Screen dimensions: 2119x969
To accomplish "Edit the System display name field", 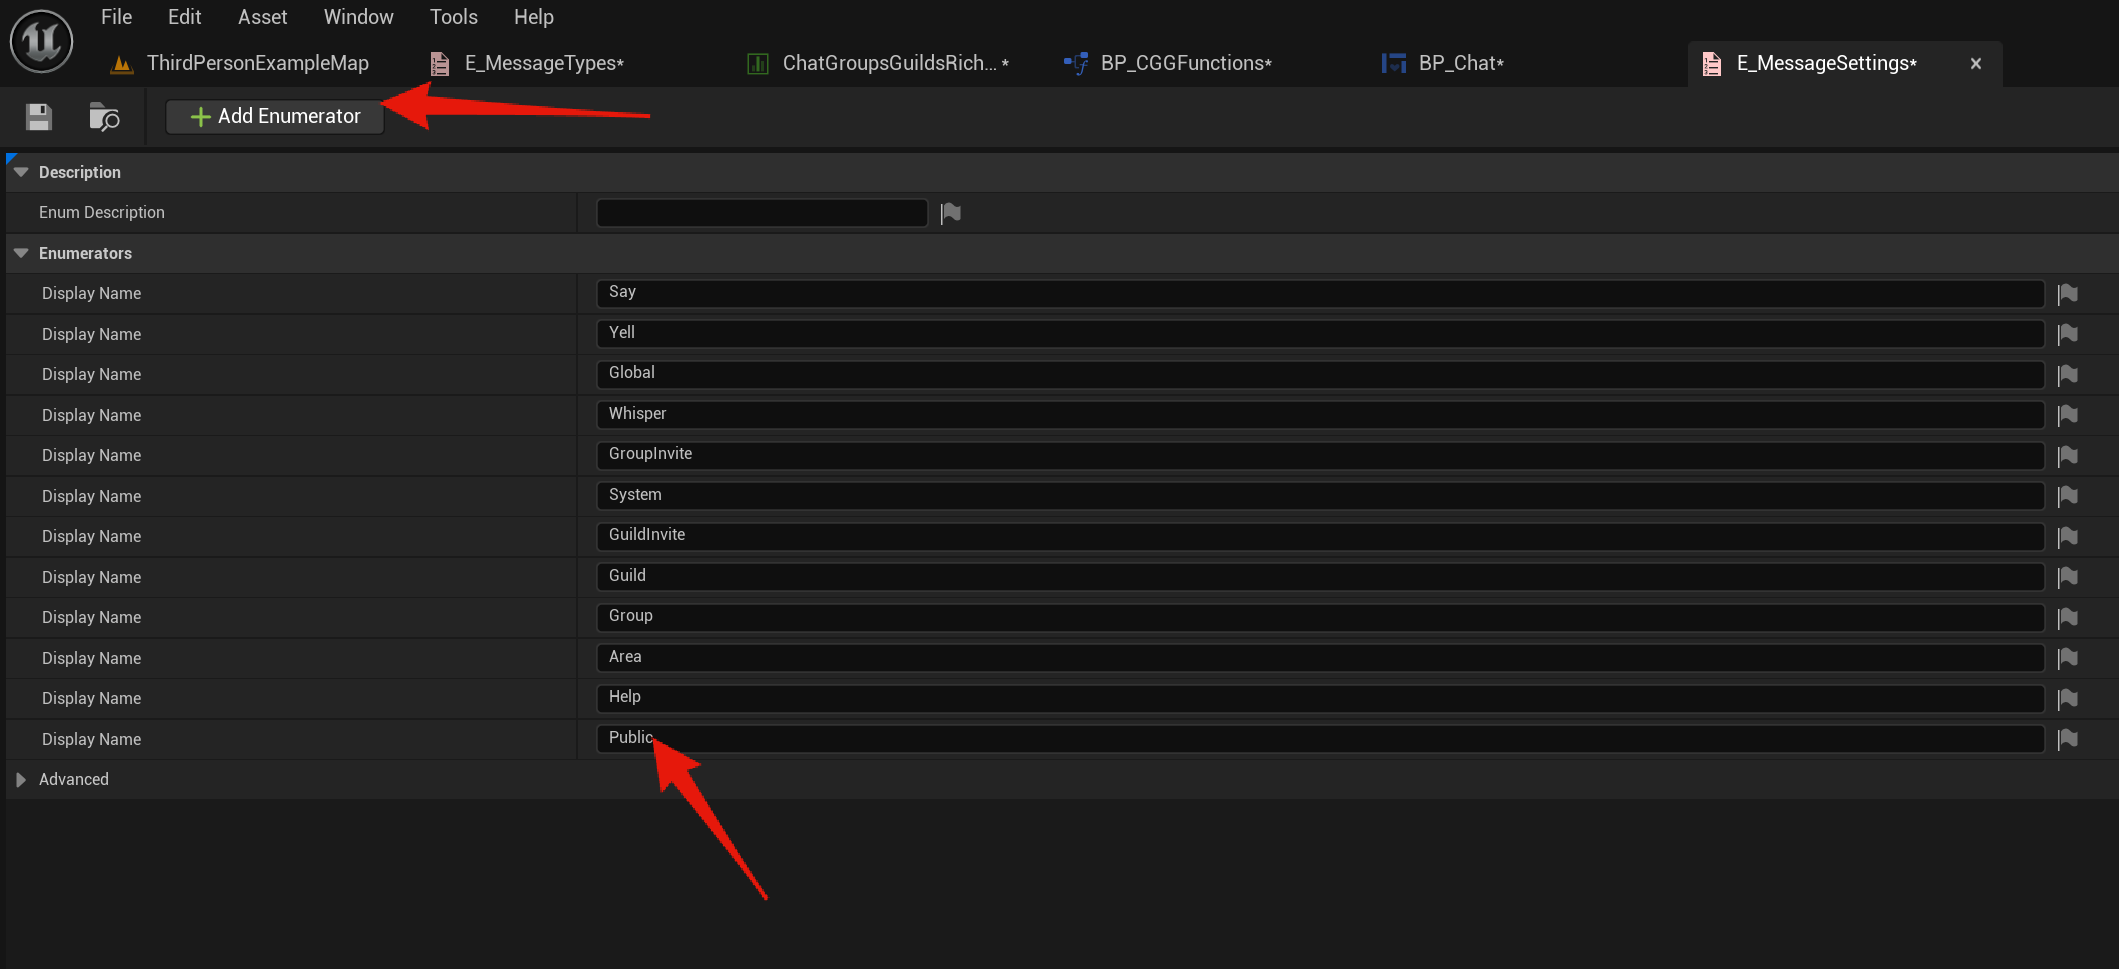I will 1320,495.
